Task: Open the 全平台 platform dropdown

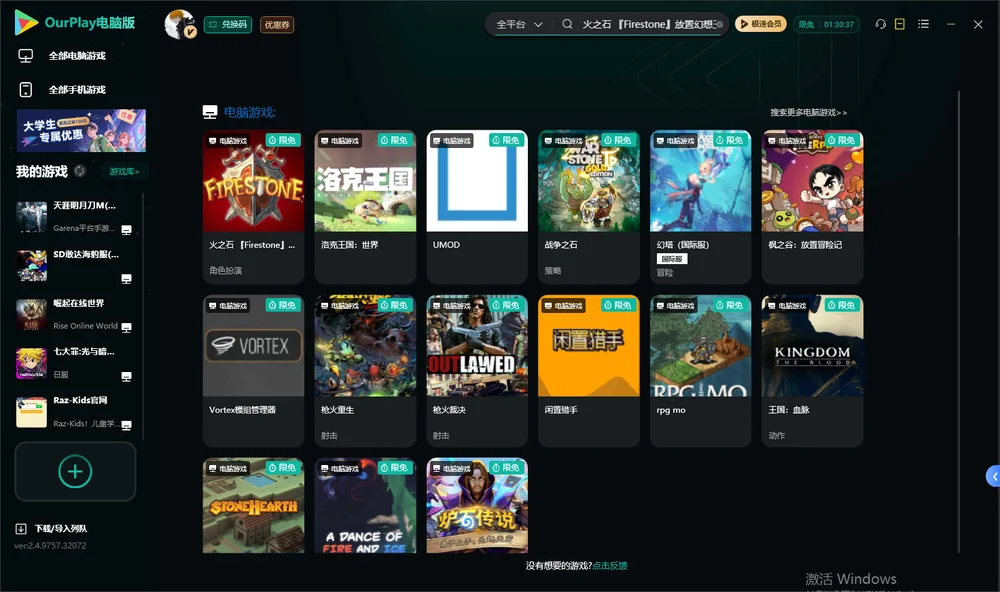Action: click(519, 24)
